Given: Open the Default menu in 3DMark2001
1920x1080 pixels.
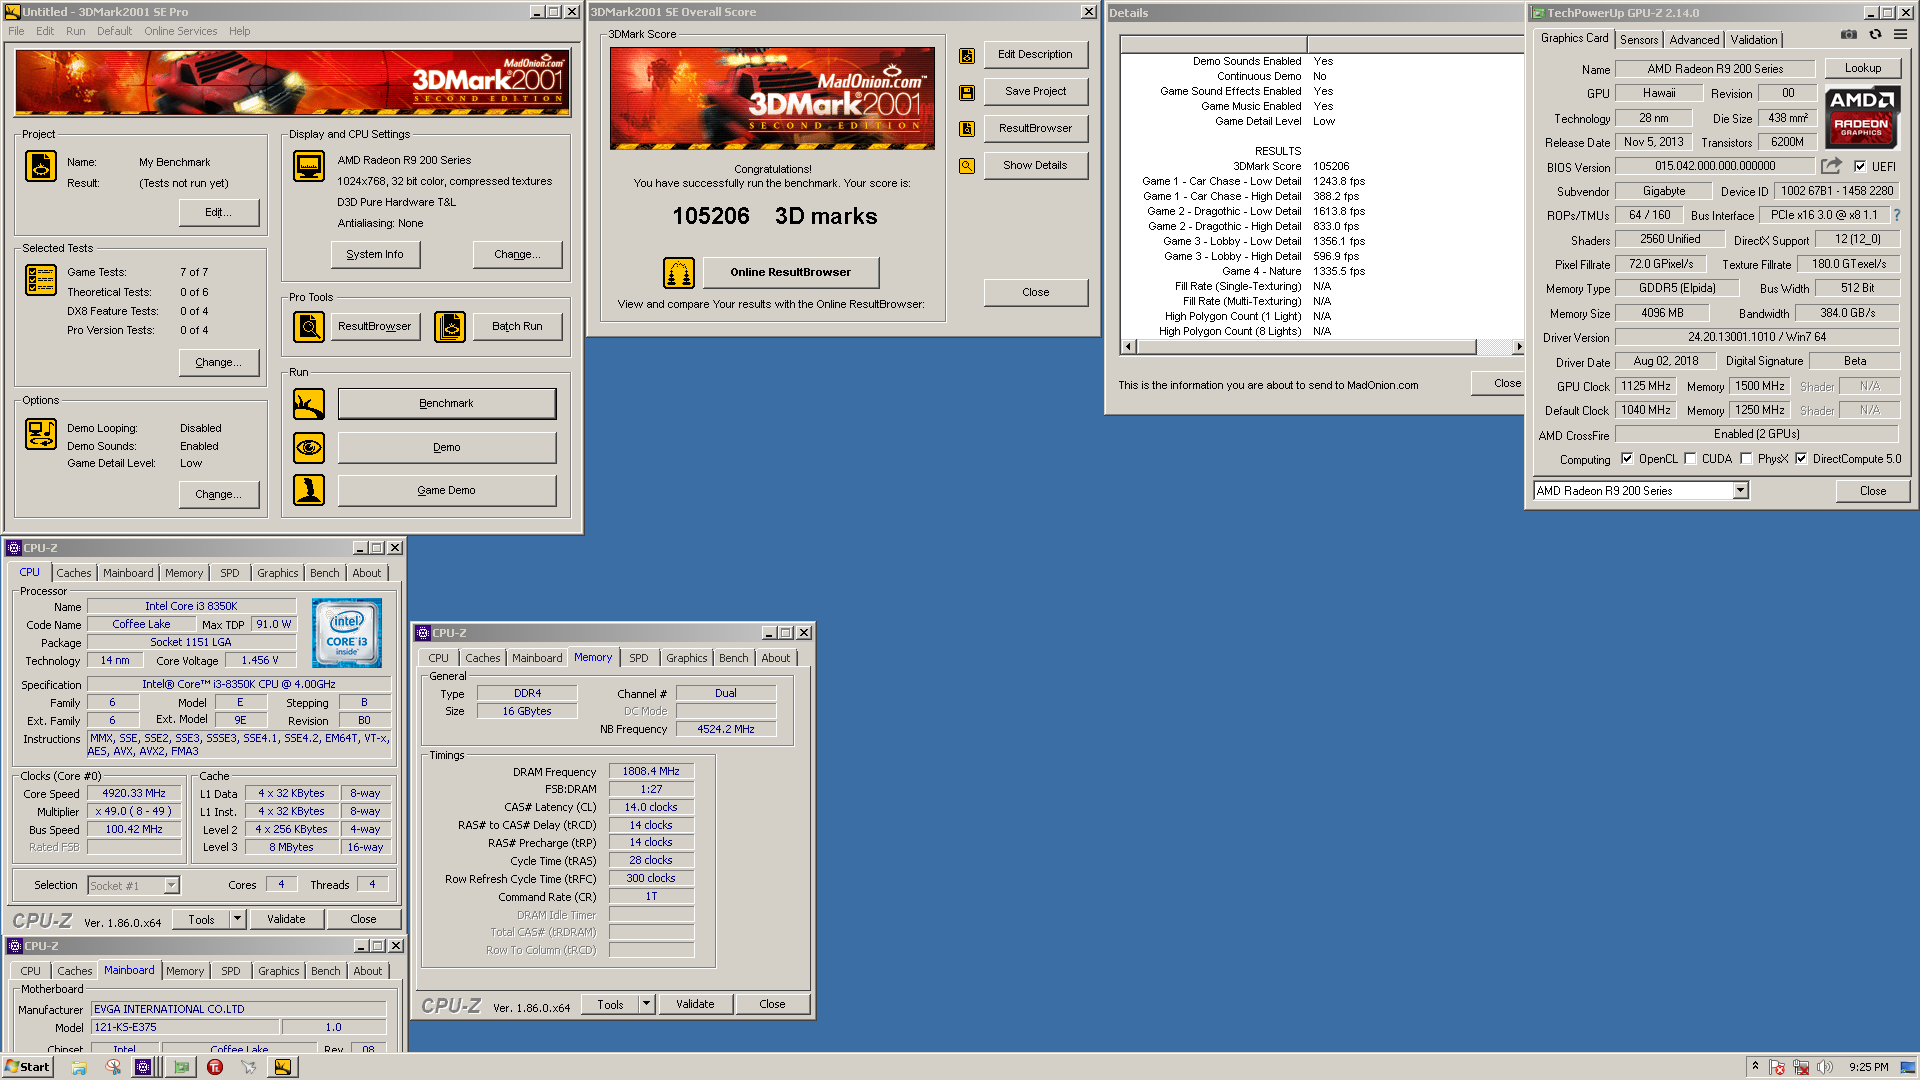Looking at the screenshot, I should point(114,31).
